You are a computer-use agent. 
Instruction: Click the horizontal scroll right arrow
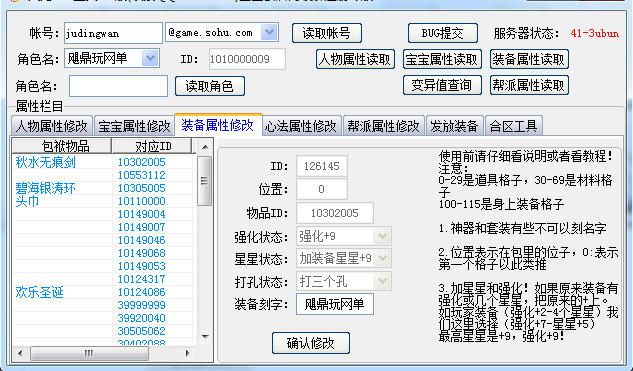pyautogui.click(x=187, y=353)
